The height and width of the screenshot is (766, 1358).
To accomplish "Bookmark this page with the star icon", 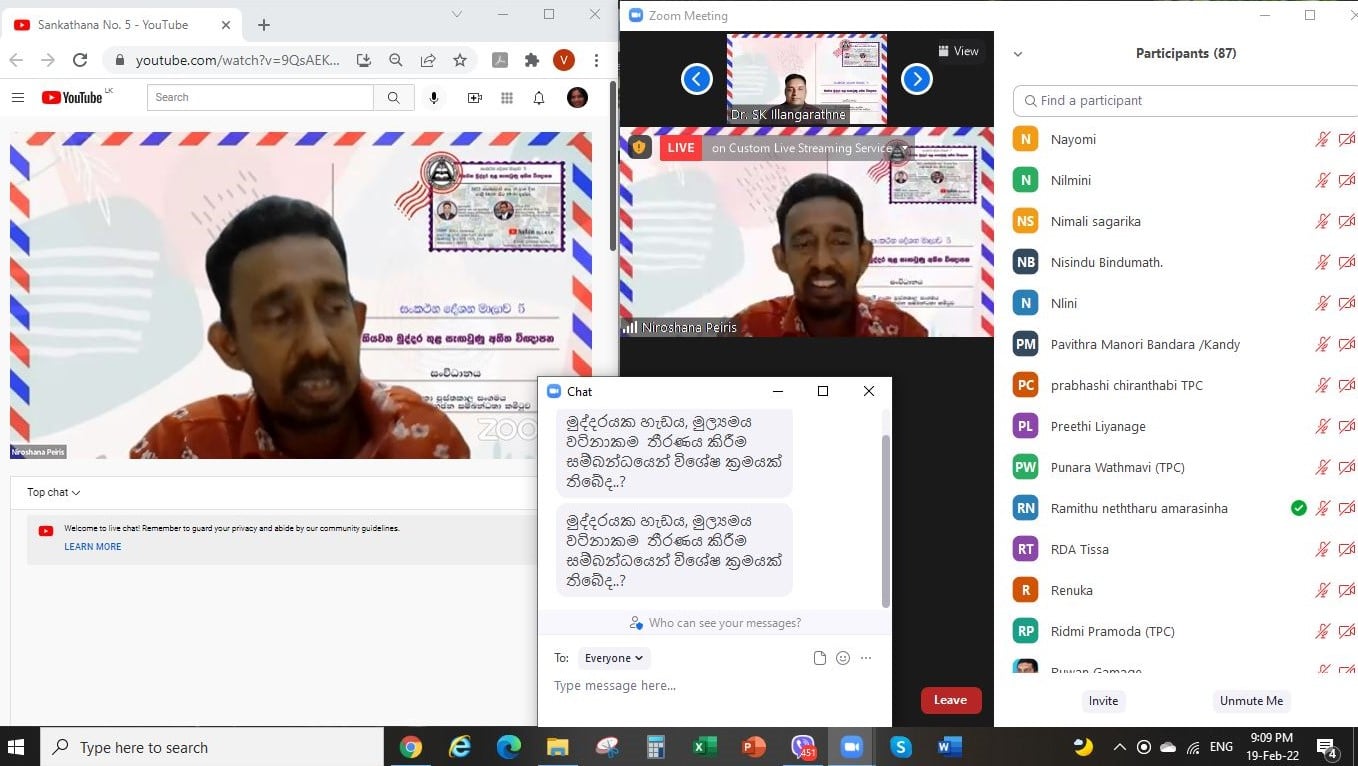I will pyautogui.click(x=460, y=60).
